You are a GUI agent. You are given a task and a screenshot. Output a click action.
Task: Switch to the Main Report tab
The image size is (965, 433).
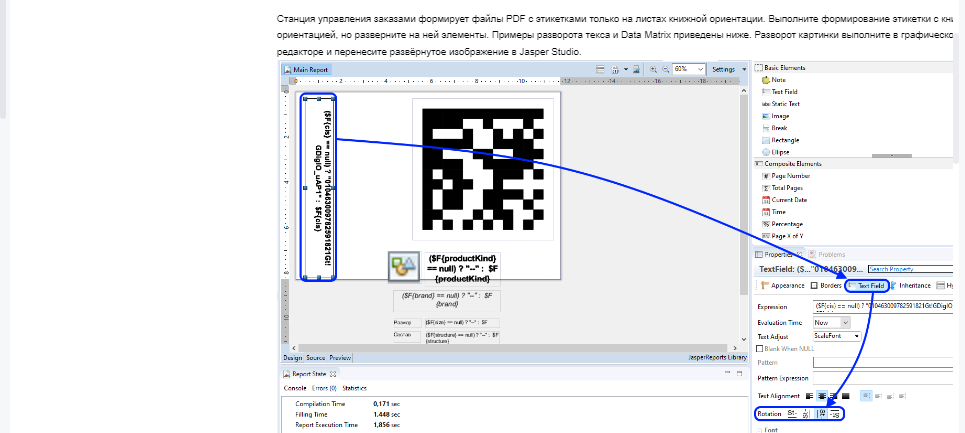coord(307,70)
